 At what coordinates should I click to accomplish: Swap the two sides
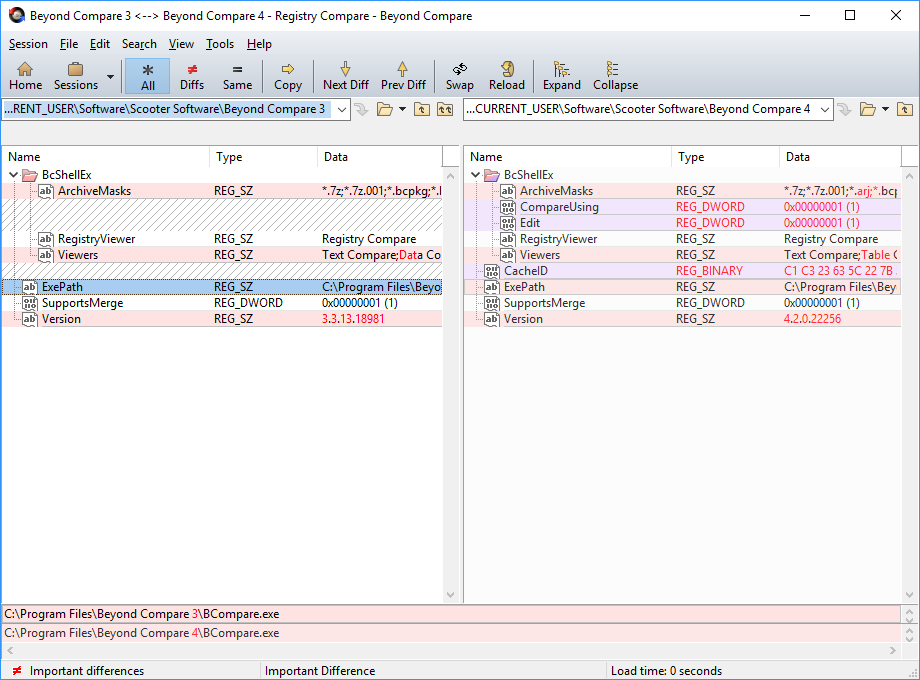(x=459, y=76)
